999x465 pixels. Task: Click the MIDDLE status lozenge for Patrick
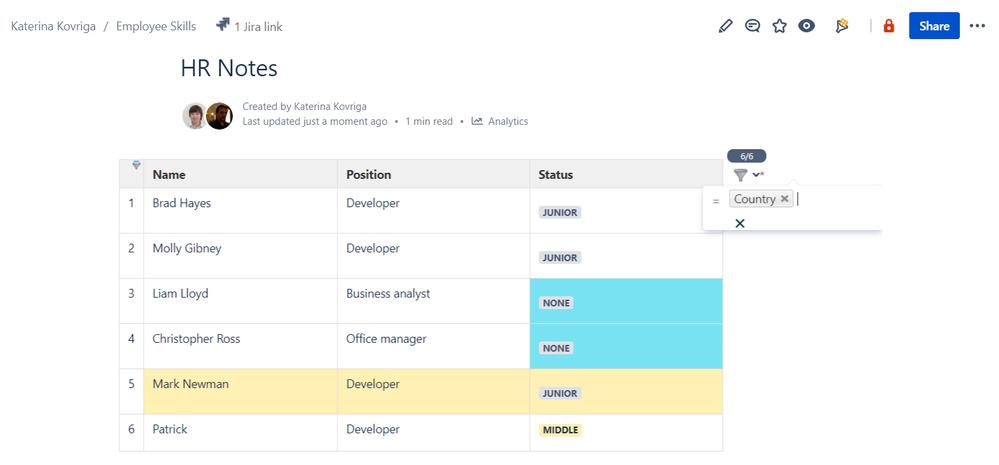pyautogui.click(x=560, y=430)
